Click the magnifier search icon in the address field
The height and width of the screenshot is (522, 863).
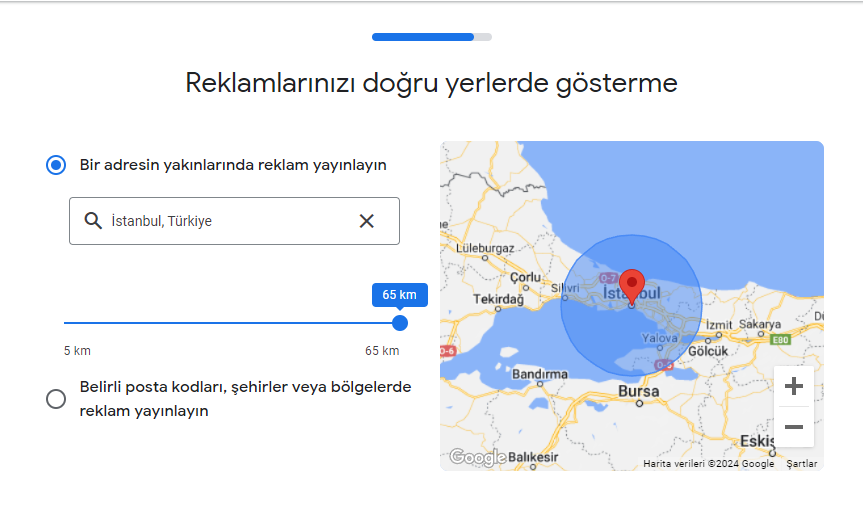pyautogui.click(x=93, y=221)
